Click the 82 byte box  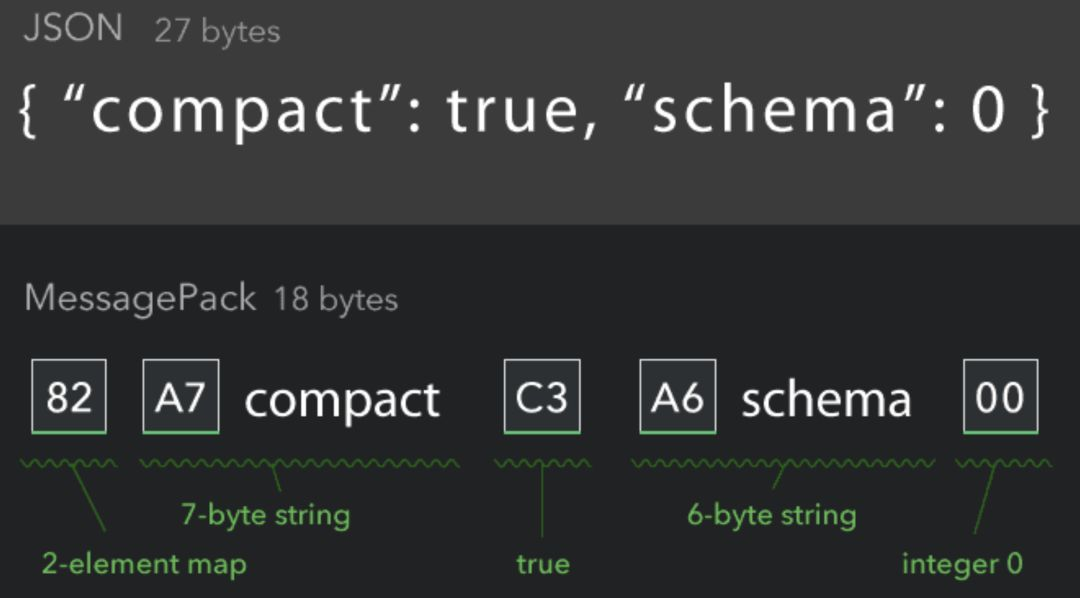[x=69, y=397]
